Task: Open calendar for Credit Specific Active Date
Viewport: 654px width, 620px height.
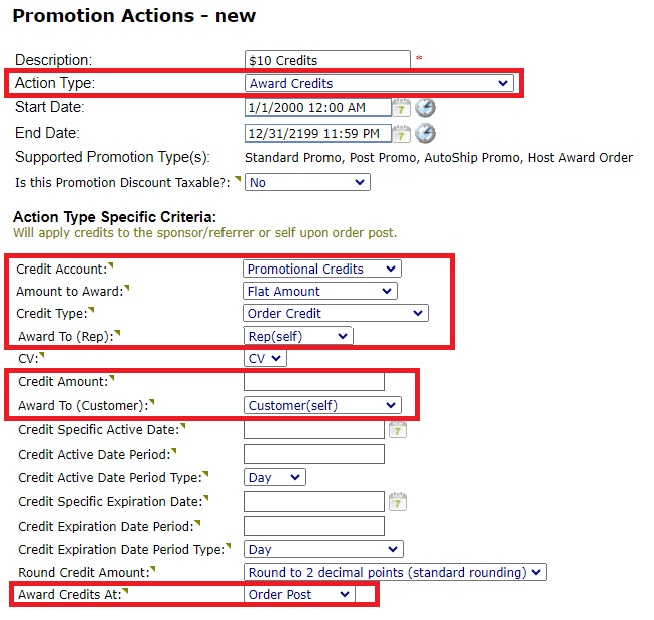Action: (x=397, y=430)
